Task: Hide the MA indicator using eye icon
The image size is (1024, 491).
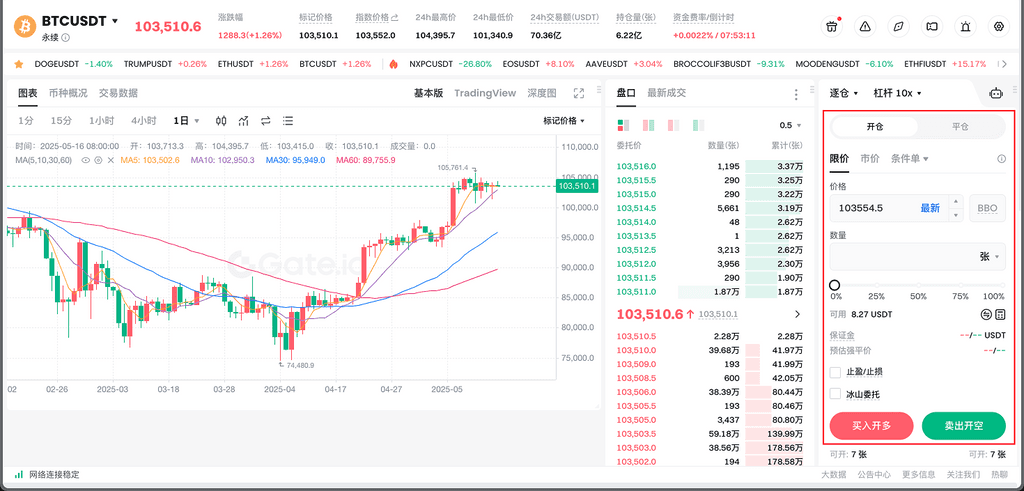Action: click(85, 160)
